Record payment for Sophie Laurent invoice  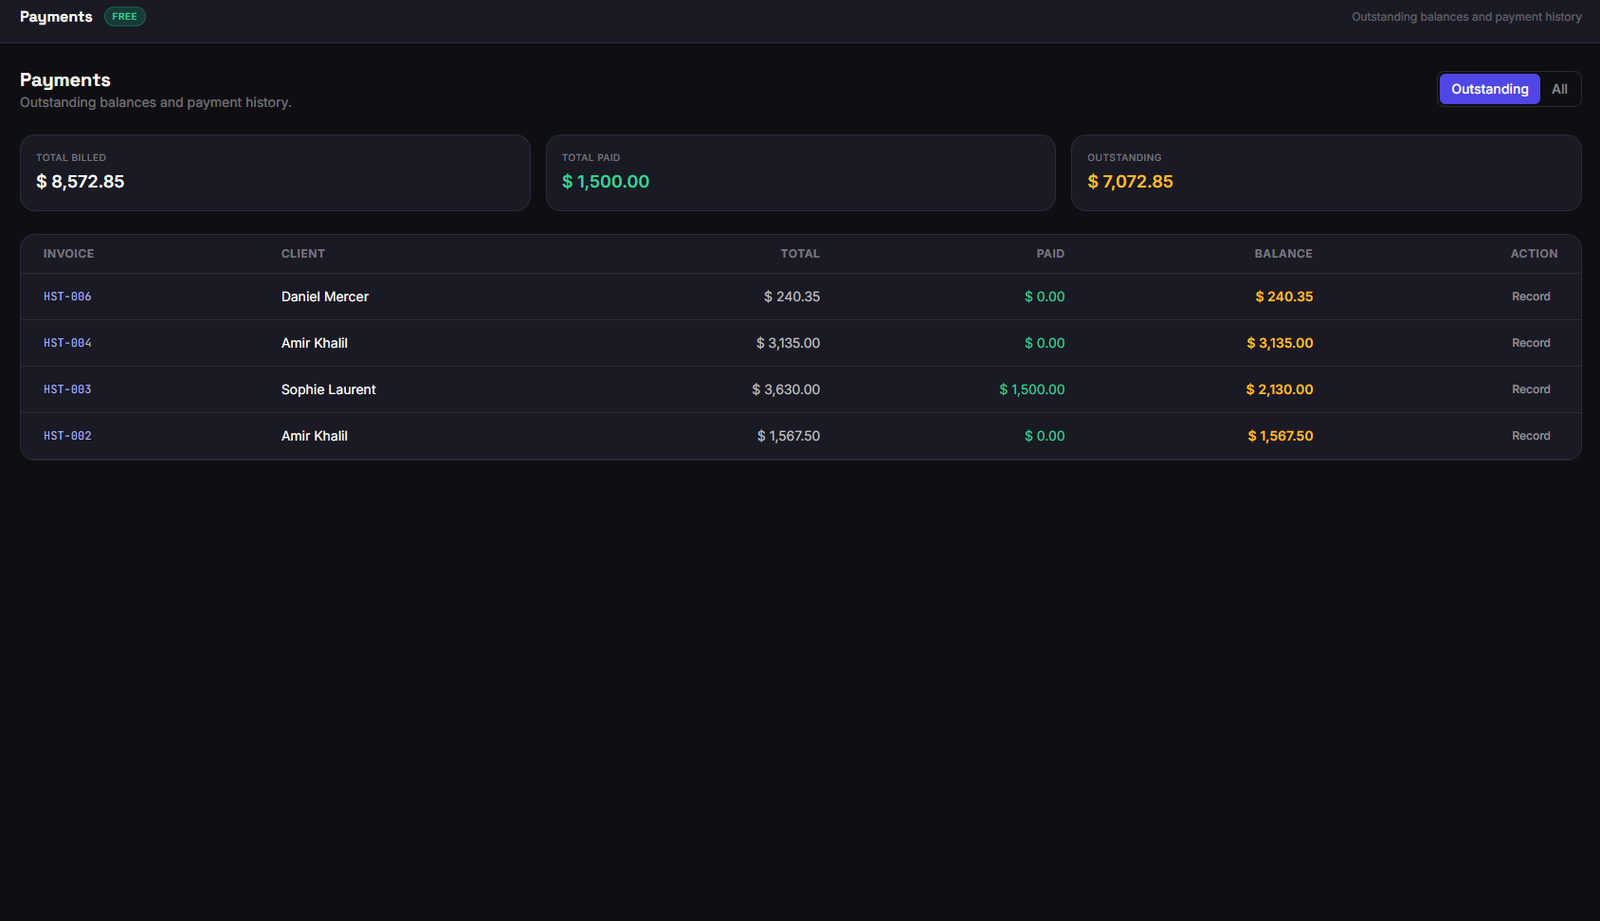pos(1530,390)
